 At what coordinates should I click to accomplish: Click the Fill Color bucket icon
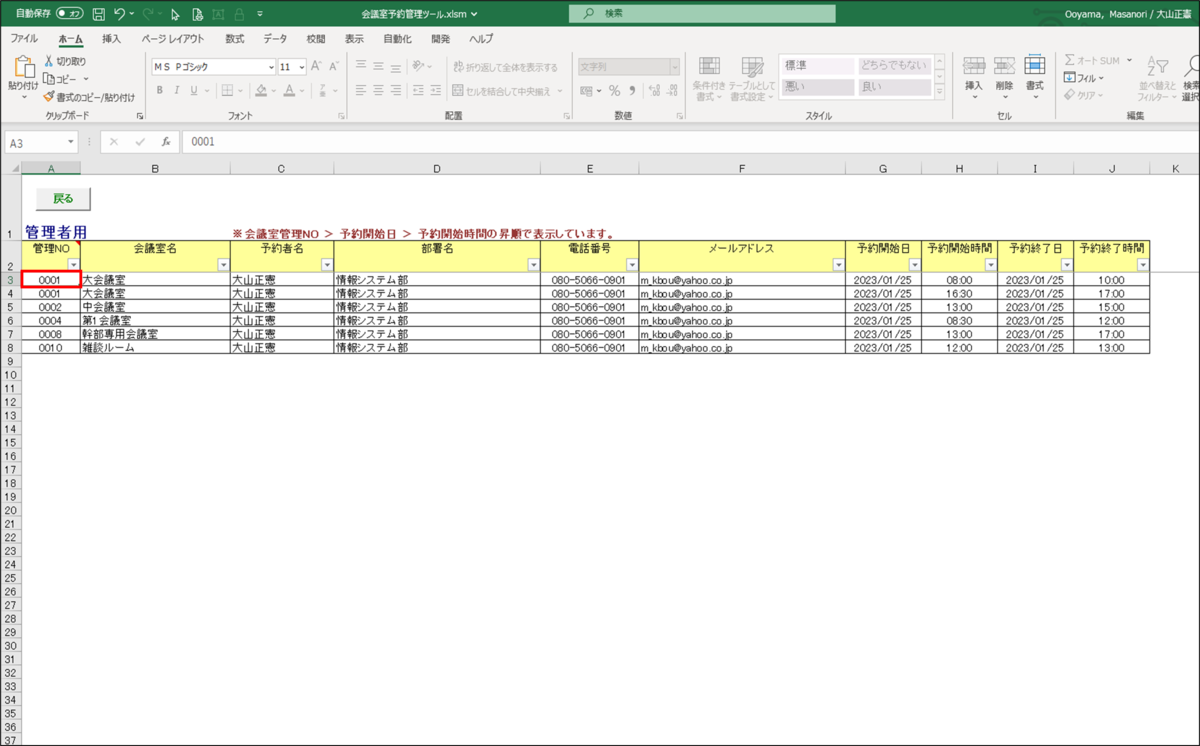point(260,90)
